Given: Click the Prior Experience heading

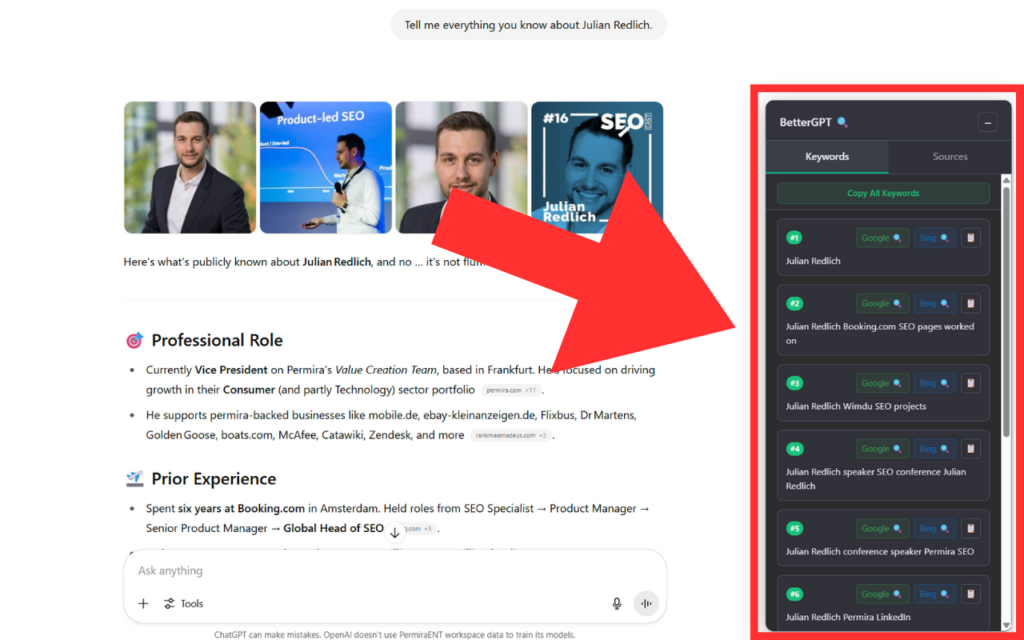Looking at the screenshot, I should (x=214, y=479).
